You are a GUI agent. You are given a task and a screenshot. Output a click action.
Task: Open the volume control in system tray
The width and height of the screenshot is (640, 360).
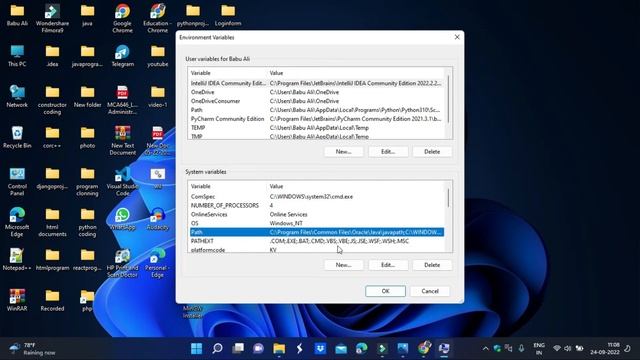pos(568,349)
